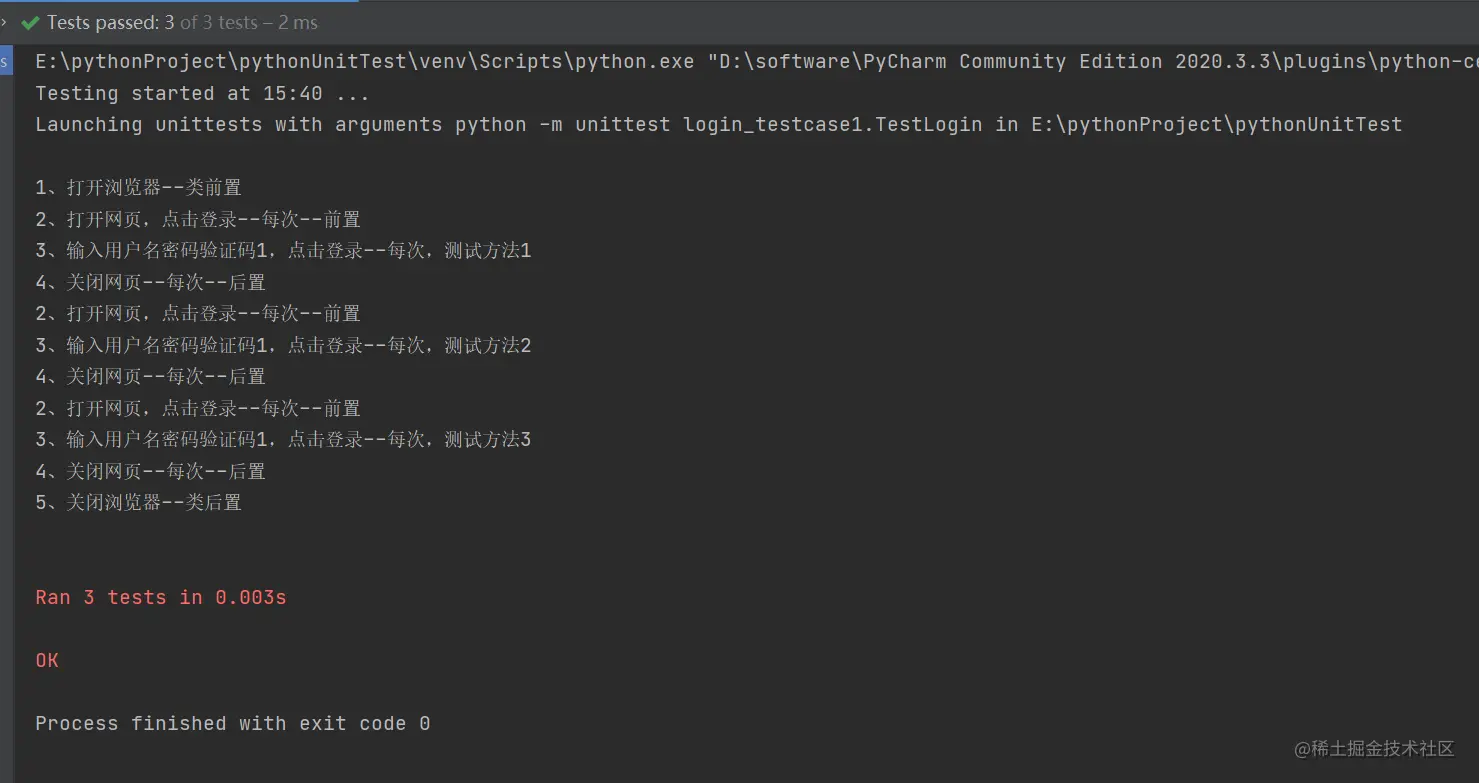Select the red "OK" result text
Screen dimensions: 1479x783
point(46,660)
